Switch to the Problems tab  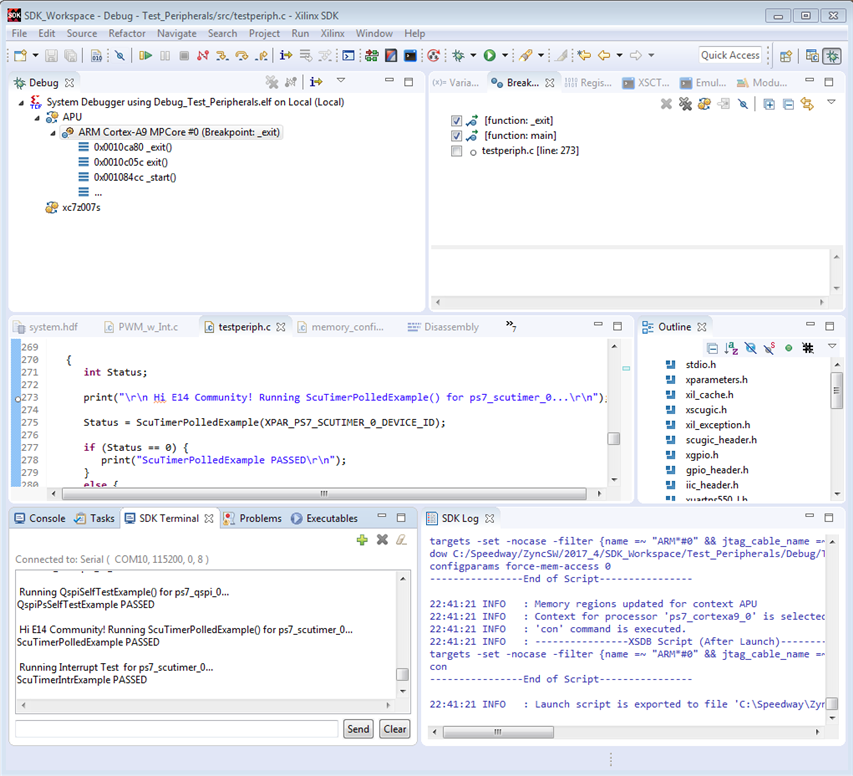pyautogui.click(x=253, y=519)
